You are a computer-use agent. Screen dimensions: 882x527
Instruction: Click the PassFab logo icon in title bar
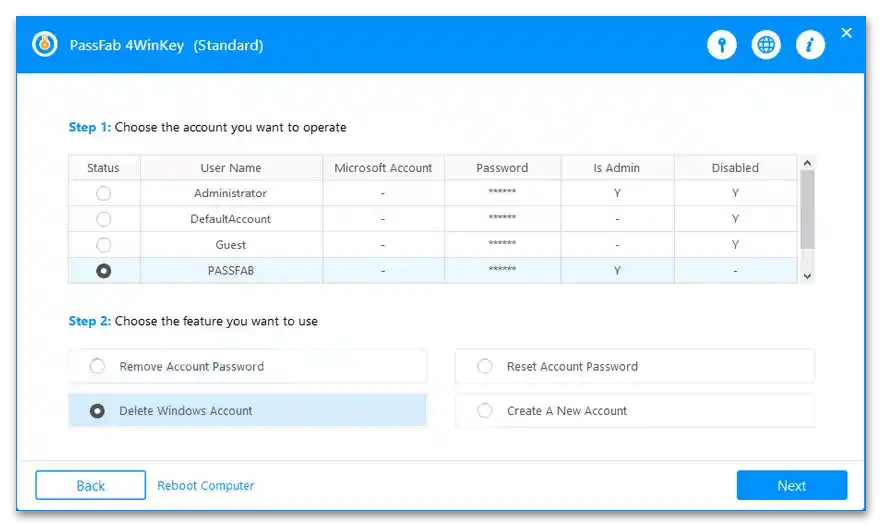pos(44,44)
